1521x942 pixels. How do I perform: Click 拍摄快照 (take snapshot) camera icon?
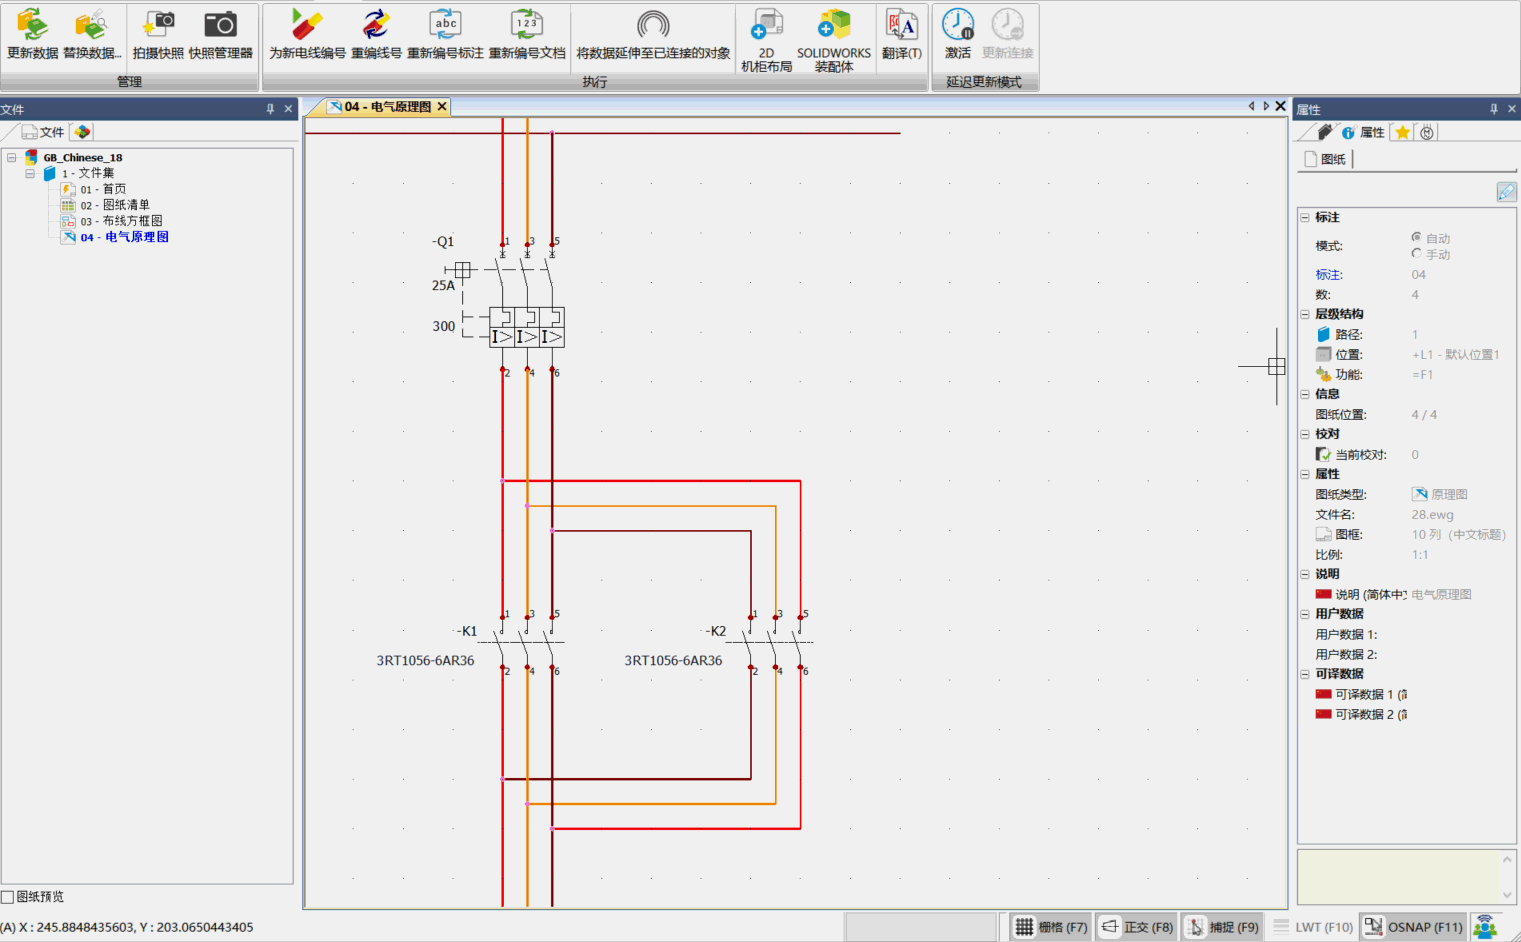click(x=158, y=25)
